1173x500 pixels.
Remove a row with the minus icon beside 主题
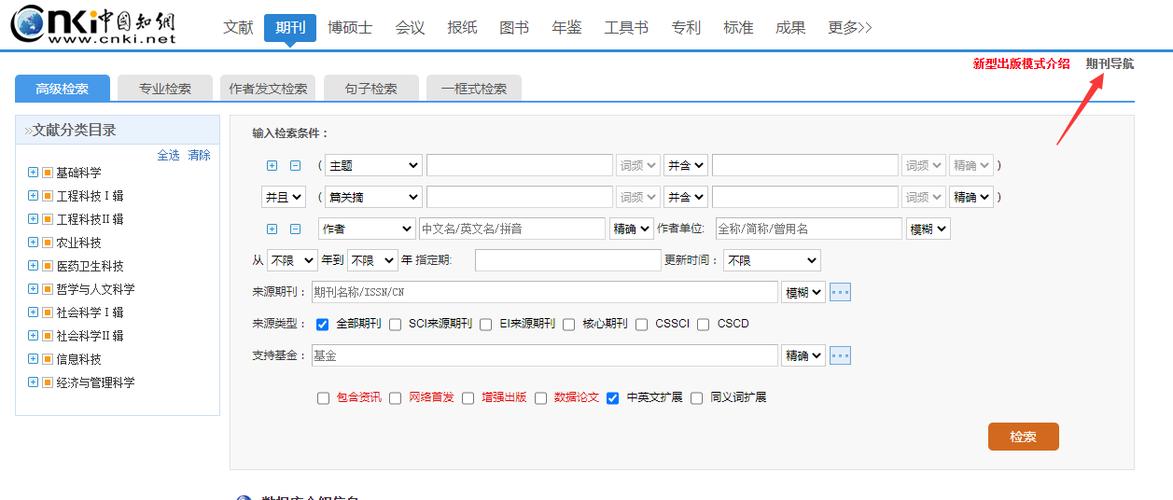click(295, 165)
